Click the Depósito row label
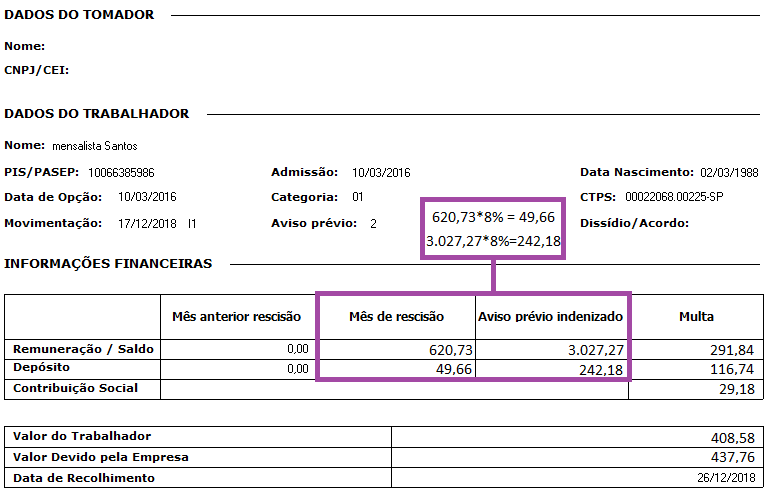The image size is (769, 497). tap(41, 367)
